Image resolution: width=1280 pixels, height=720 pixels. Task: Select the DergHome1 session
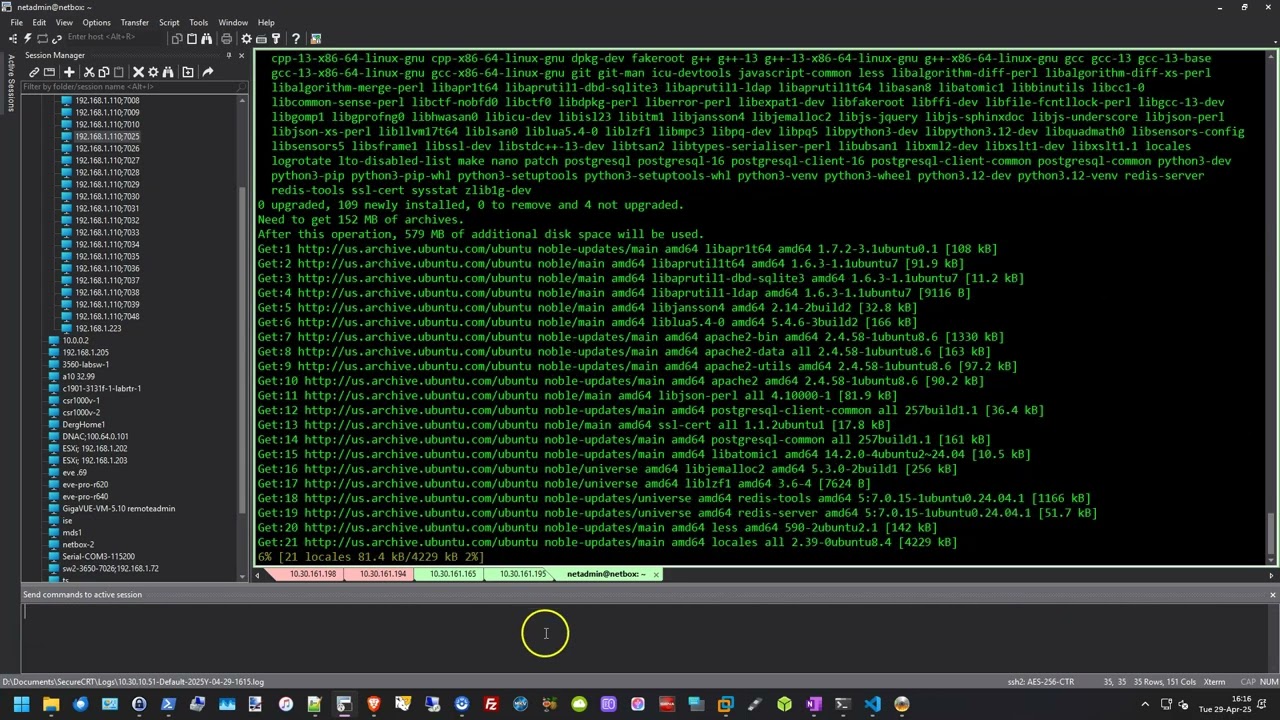tap(83, 425)
